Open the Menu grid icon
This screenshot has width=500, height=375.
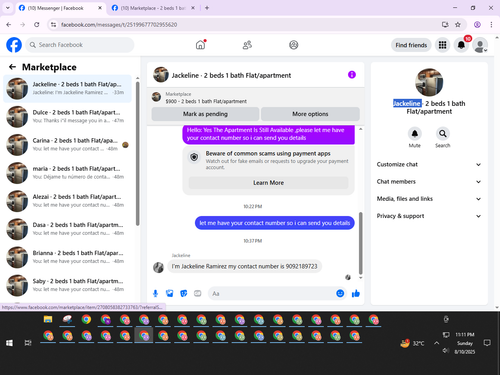click(442, 45)
